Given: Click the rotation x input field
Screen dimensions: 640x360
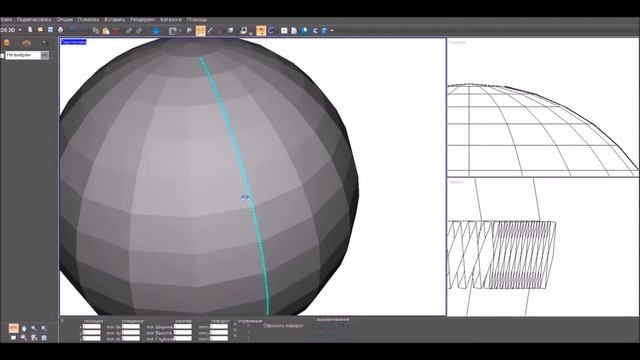Looking at the screenshot, I should (219, 327).
